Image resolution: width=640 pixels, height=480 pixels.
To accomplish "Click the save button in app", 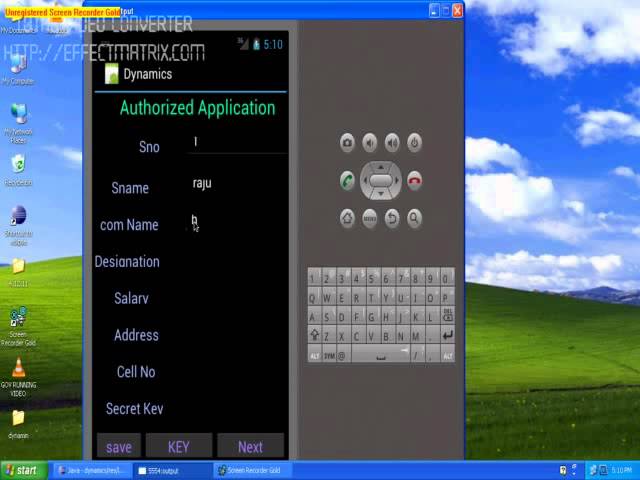I will tap(119, 447).
